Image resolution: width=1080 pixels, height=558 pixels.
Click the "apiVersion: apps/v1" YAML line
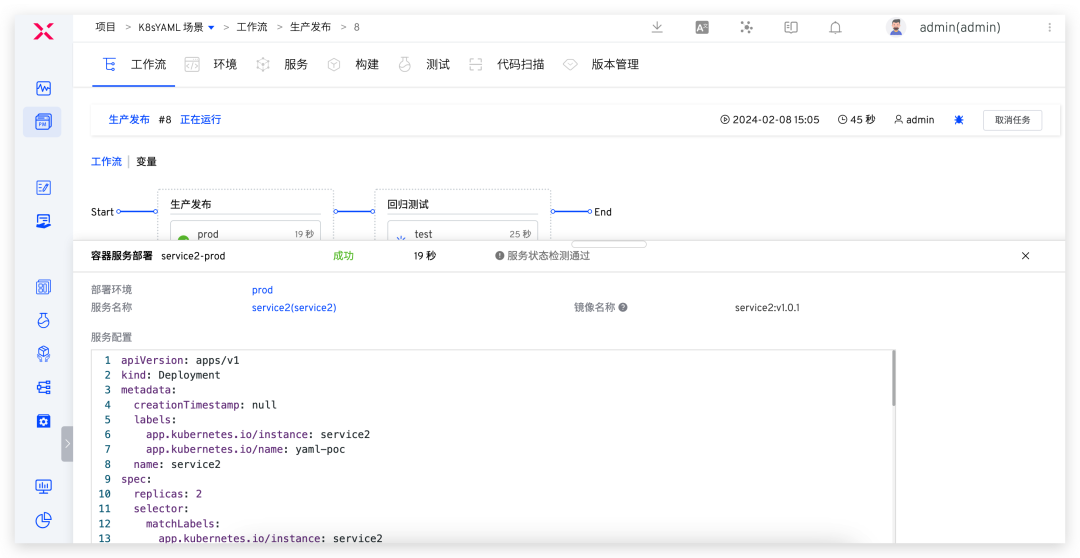click(180, 360)
